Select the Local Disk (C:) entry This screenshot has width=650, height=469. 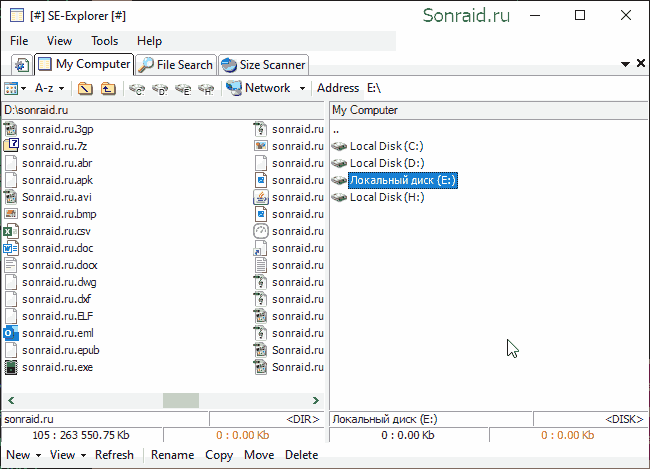click(x=386, y=146)
